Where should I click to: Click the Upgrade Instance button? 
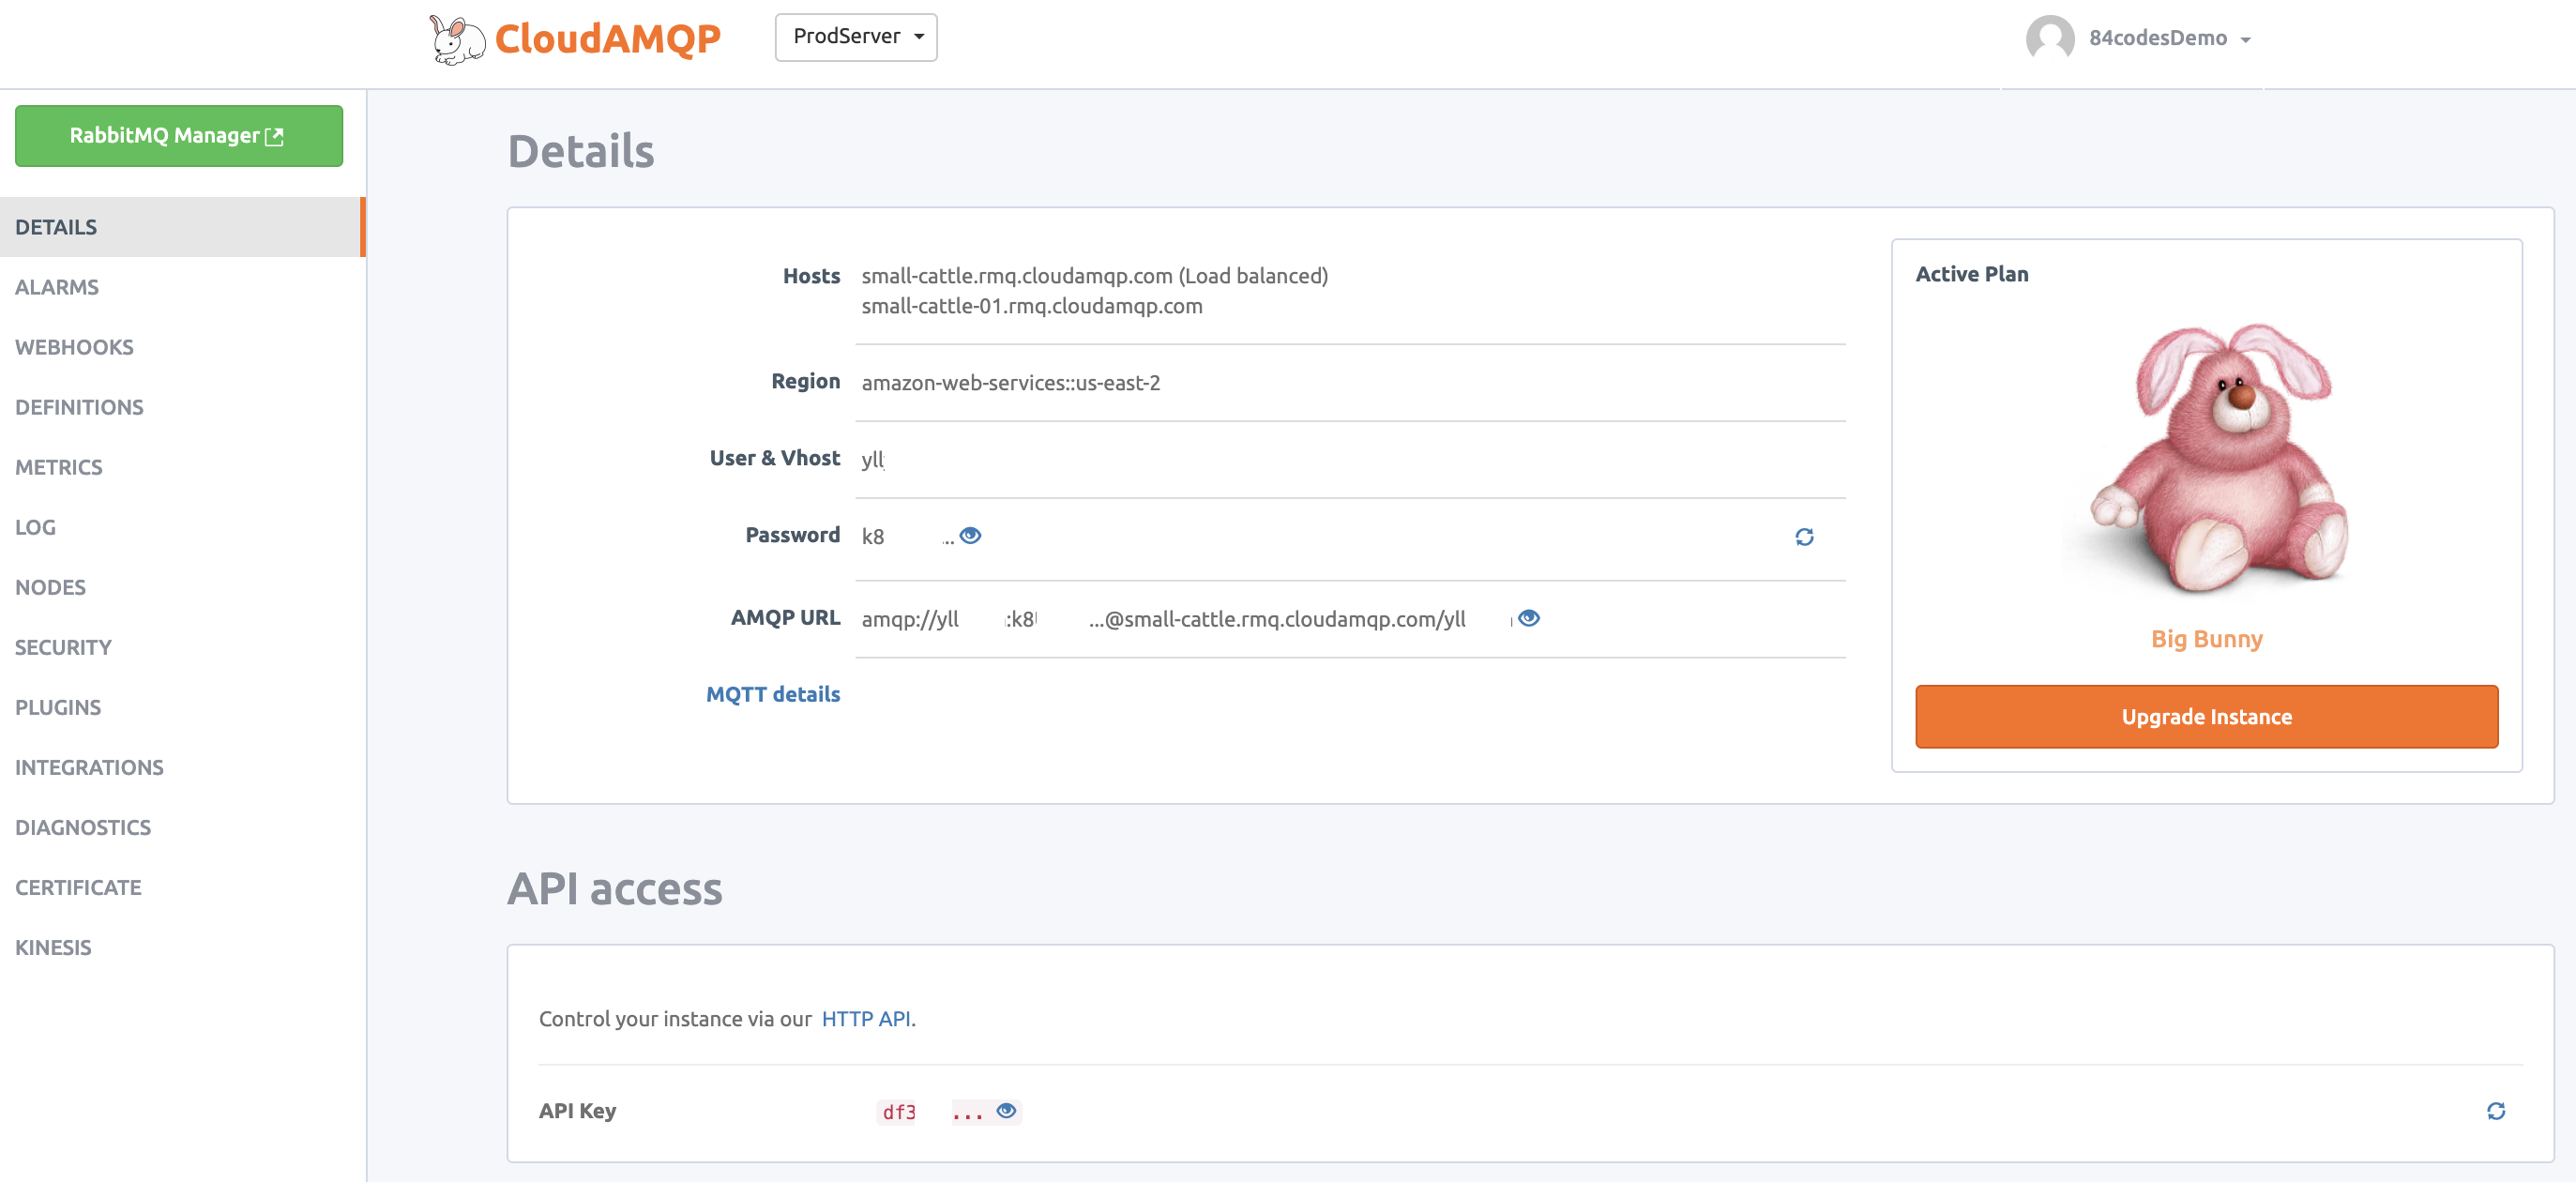(2206, 717)
